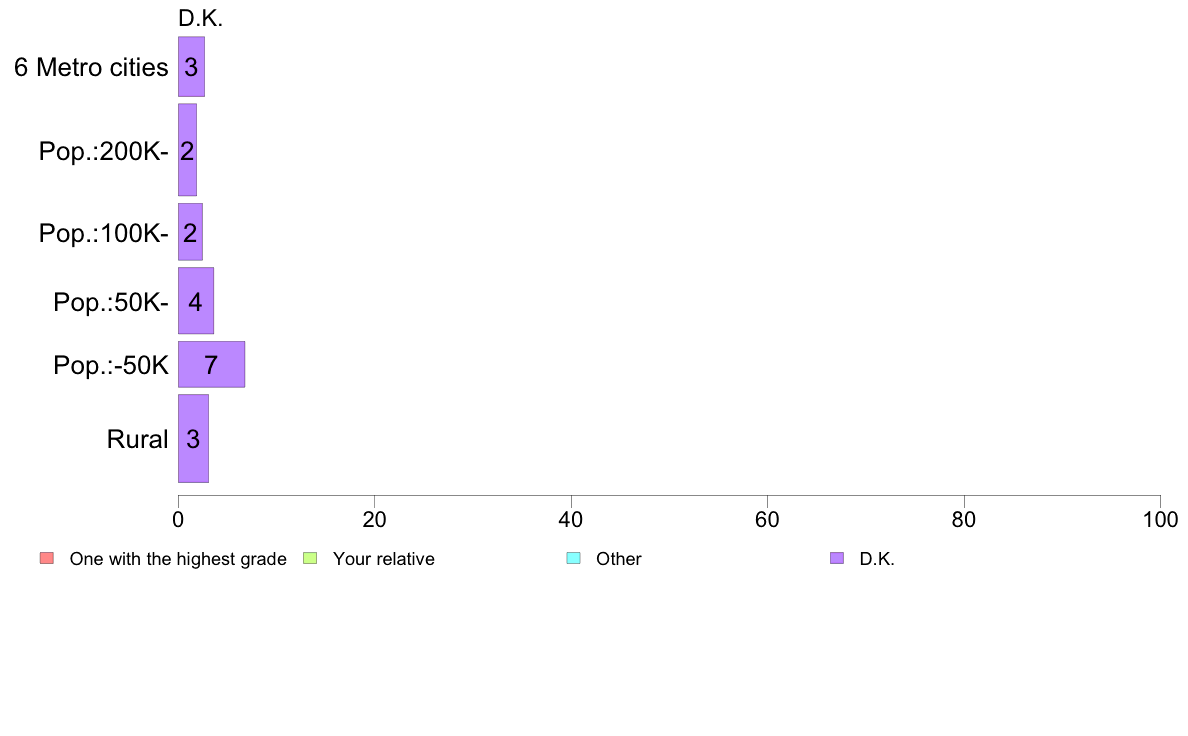
Task: Select the '6 Metro cities' bar
Action: point(191,67)
